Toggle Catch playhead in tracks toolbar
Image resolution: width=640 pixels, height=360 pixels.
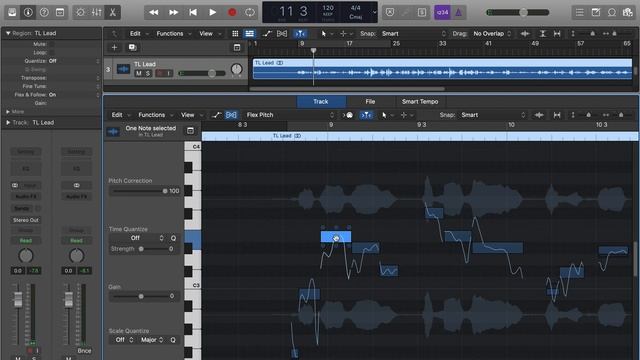coord(300,33)
